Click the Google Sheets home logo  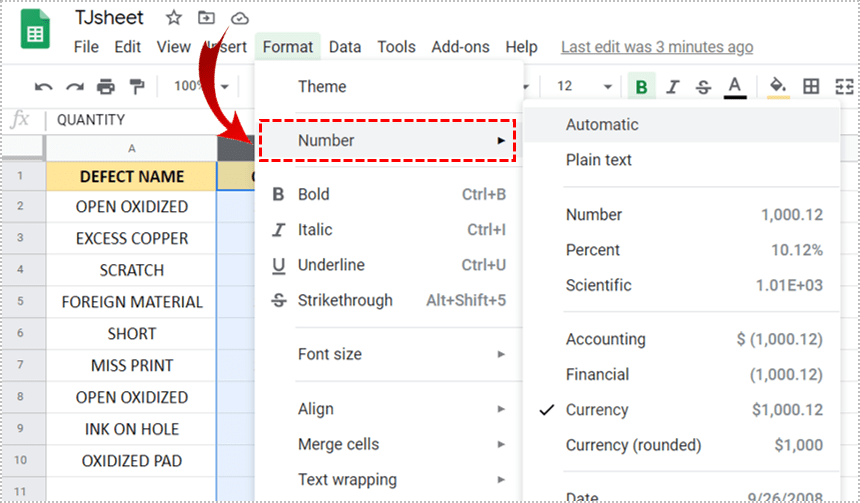pyautogui.click(x=36, y=32)
